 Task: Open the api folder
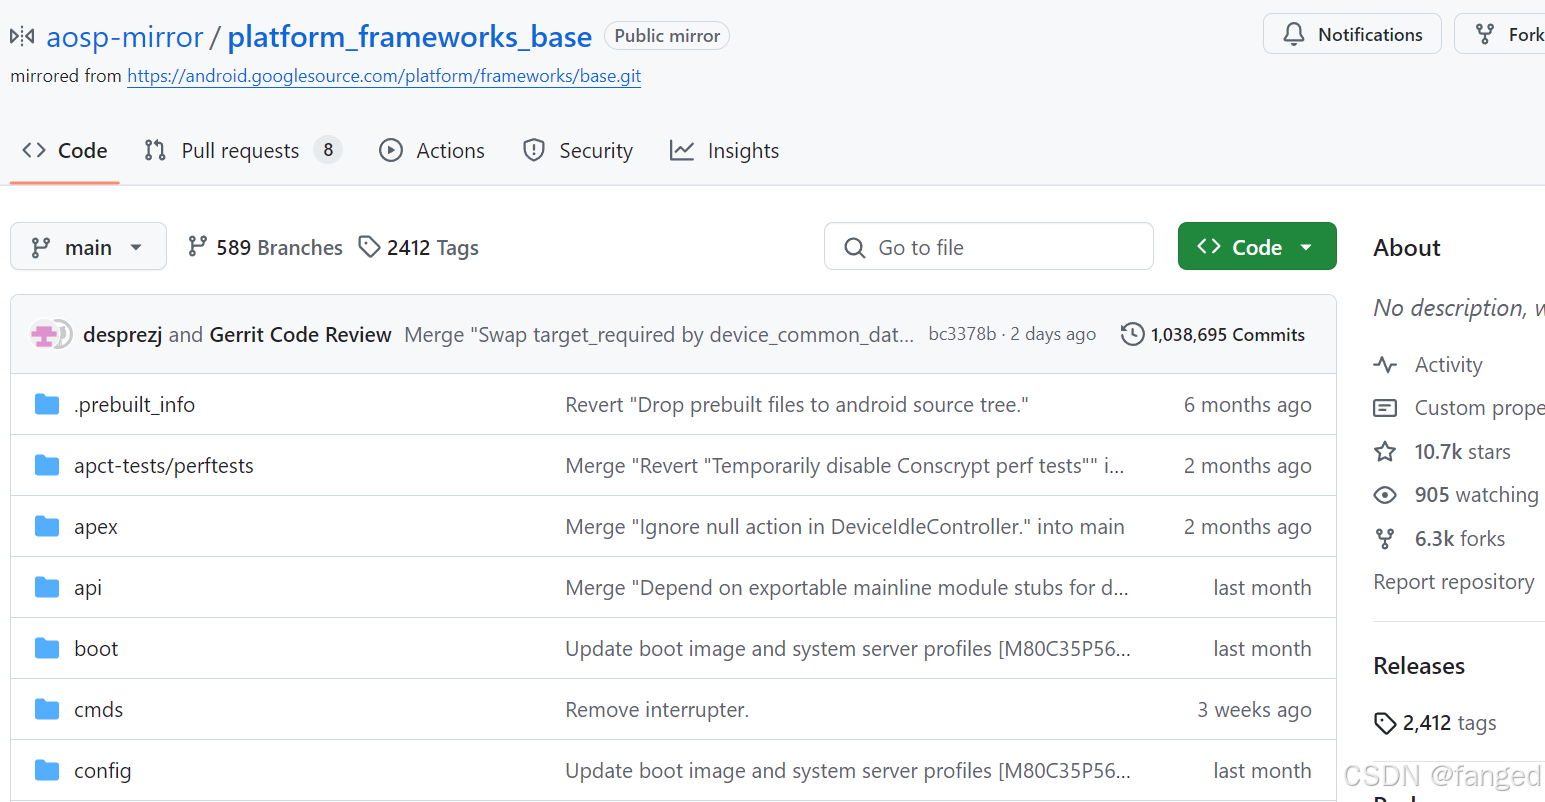coord(88,589)
